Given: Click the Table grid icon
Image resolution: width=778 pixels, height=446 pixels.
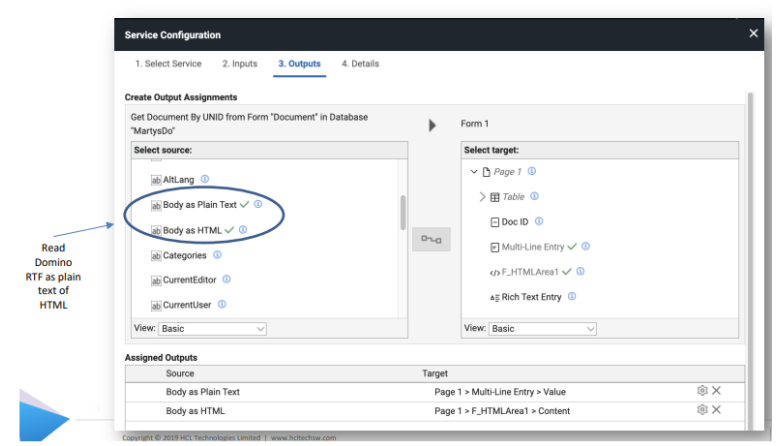Looking at the screenshot, I should click(495, 197).
